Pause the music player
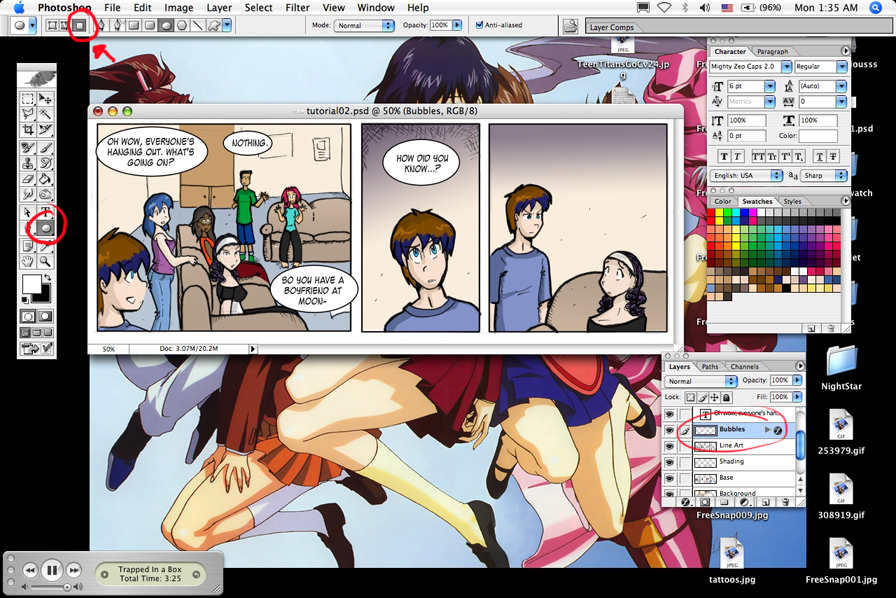The width and height of the screenshot is (896, 598). [52, 570]
